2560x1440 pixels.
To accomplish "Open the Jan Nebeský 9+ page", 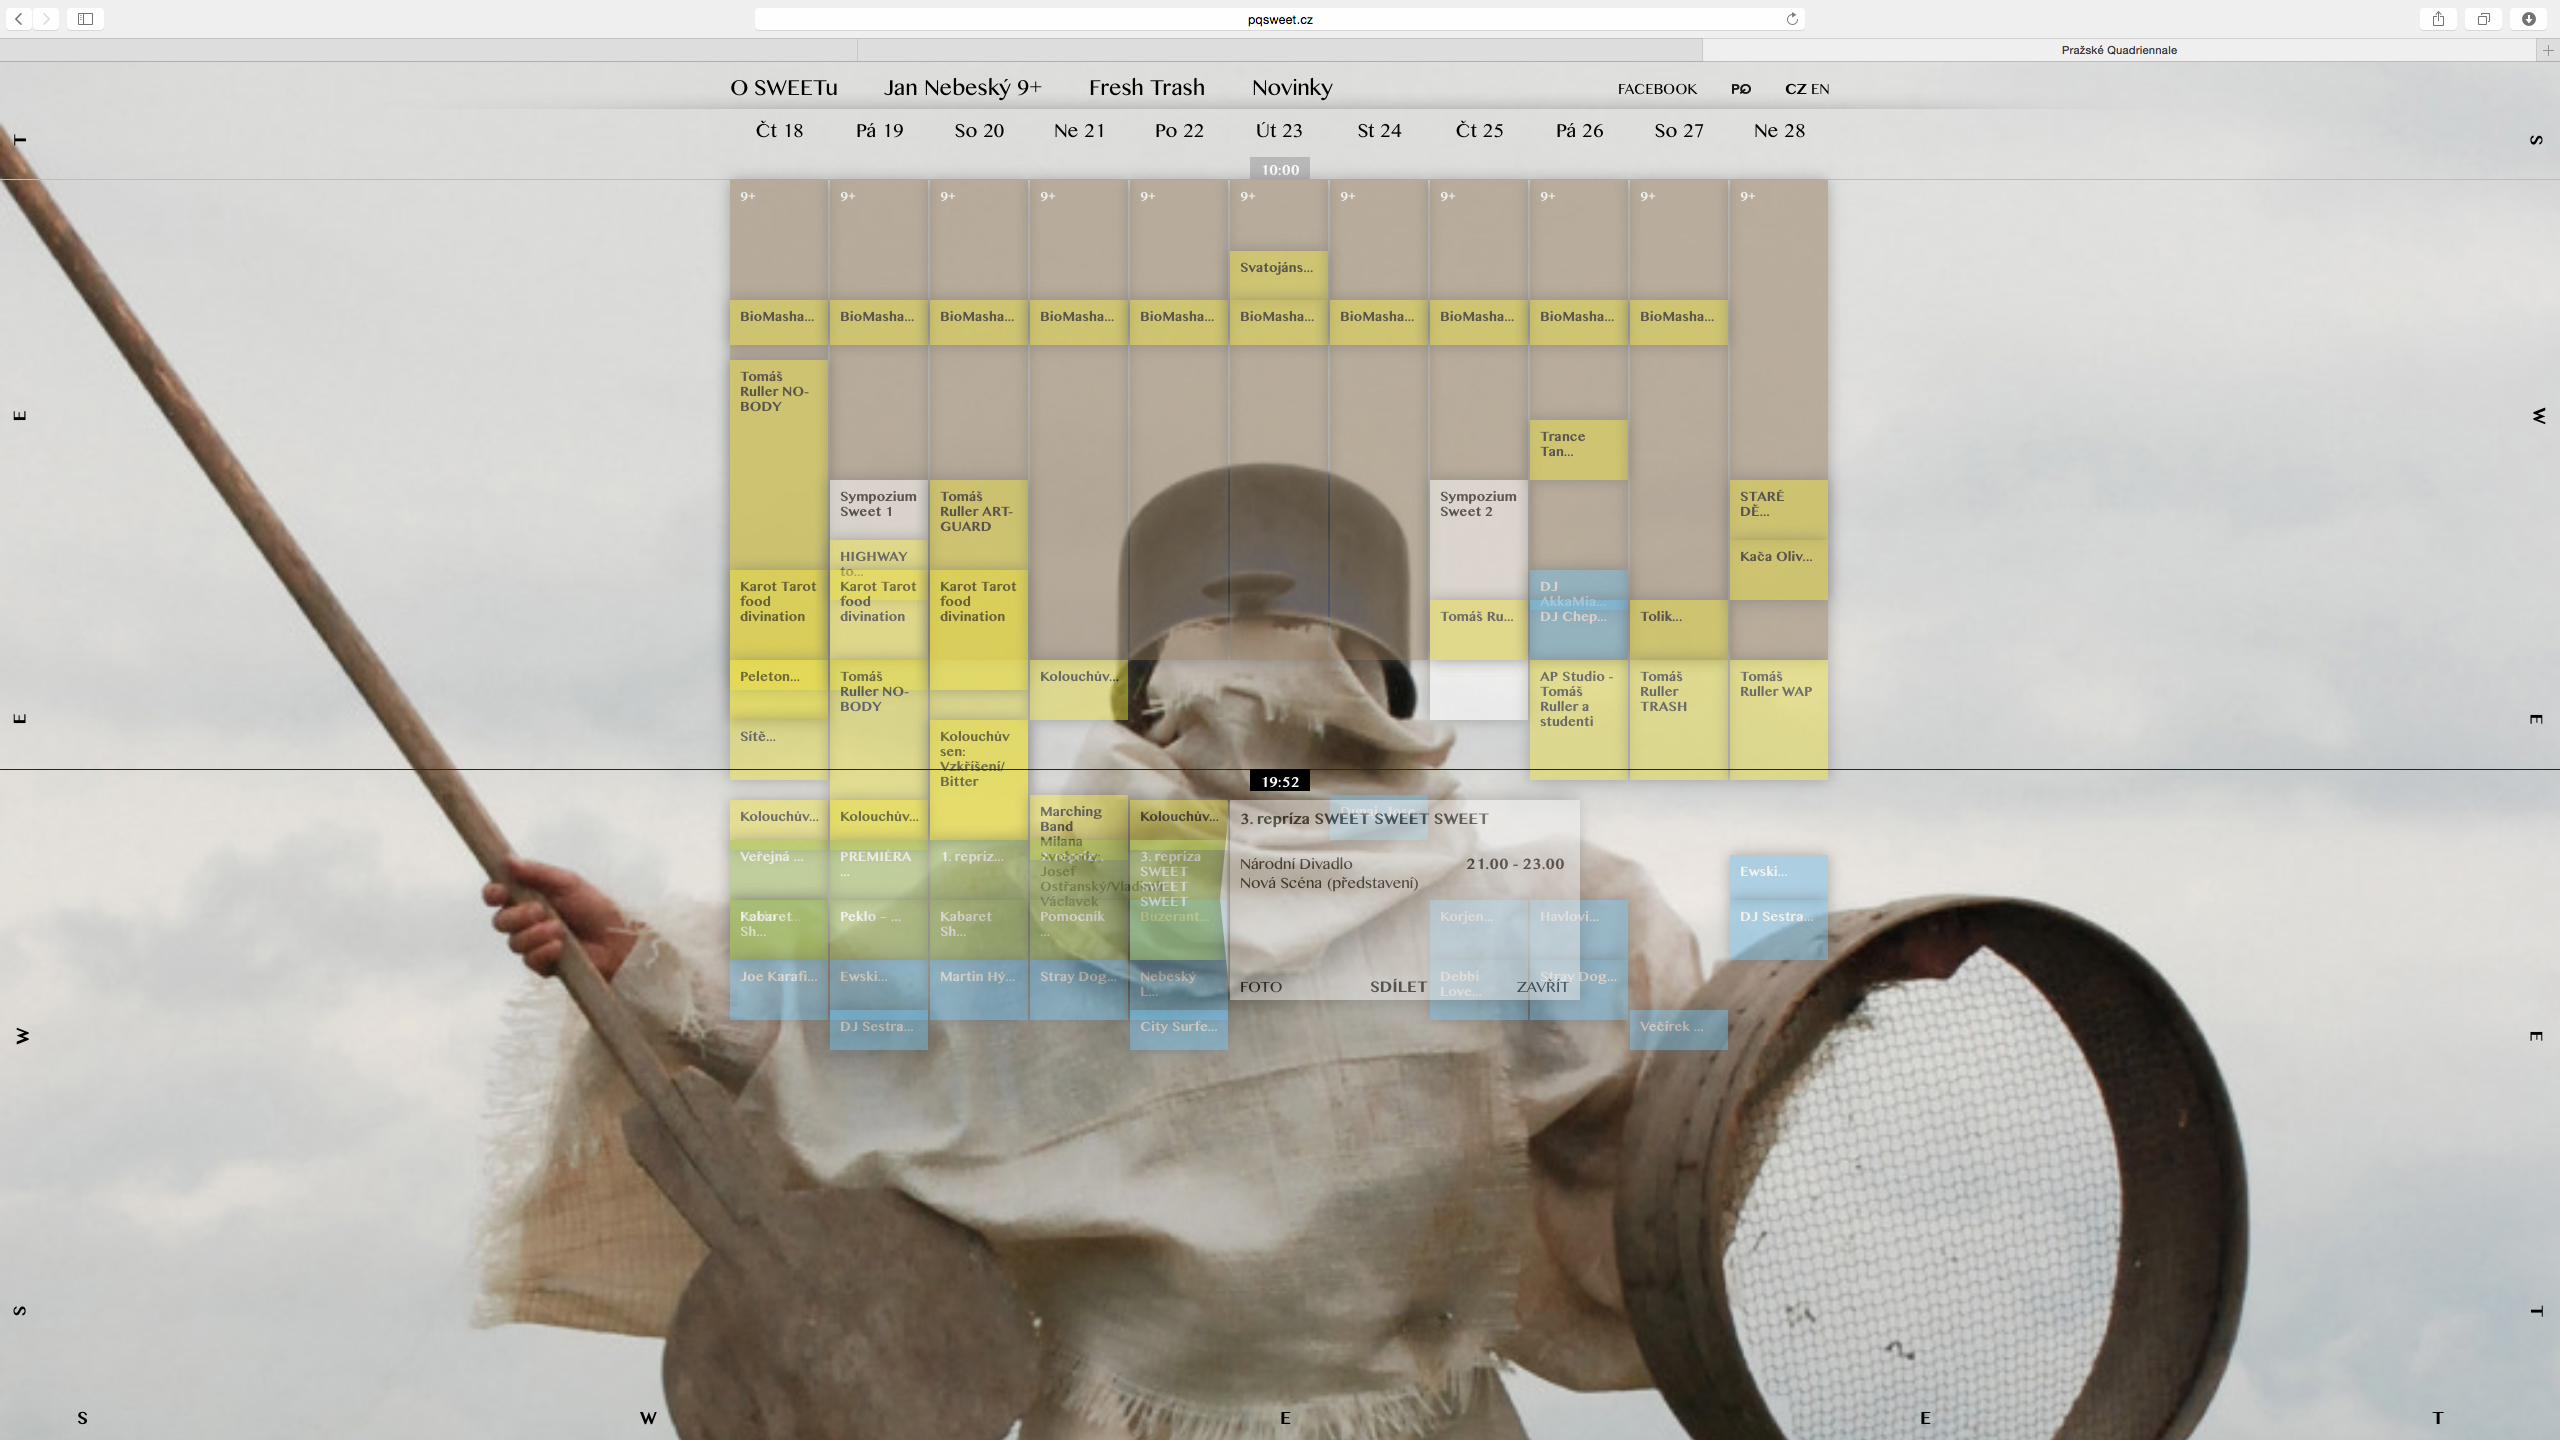I will coord(962,88).
